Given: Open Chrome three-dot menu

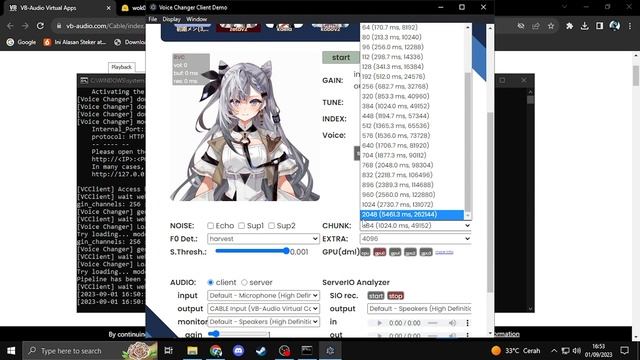Looking at the screenshot, I should point(630,26).
